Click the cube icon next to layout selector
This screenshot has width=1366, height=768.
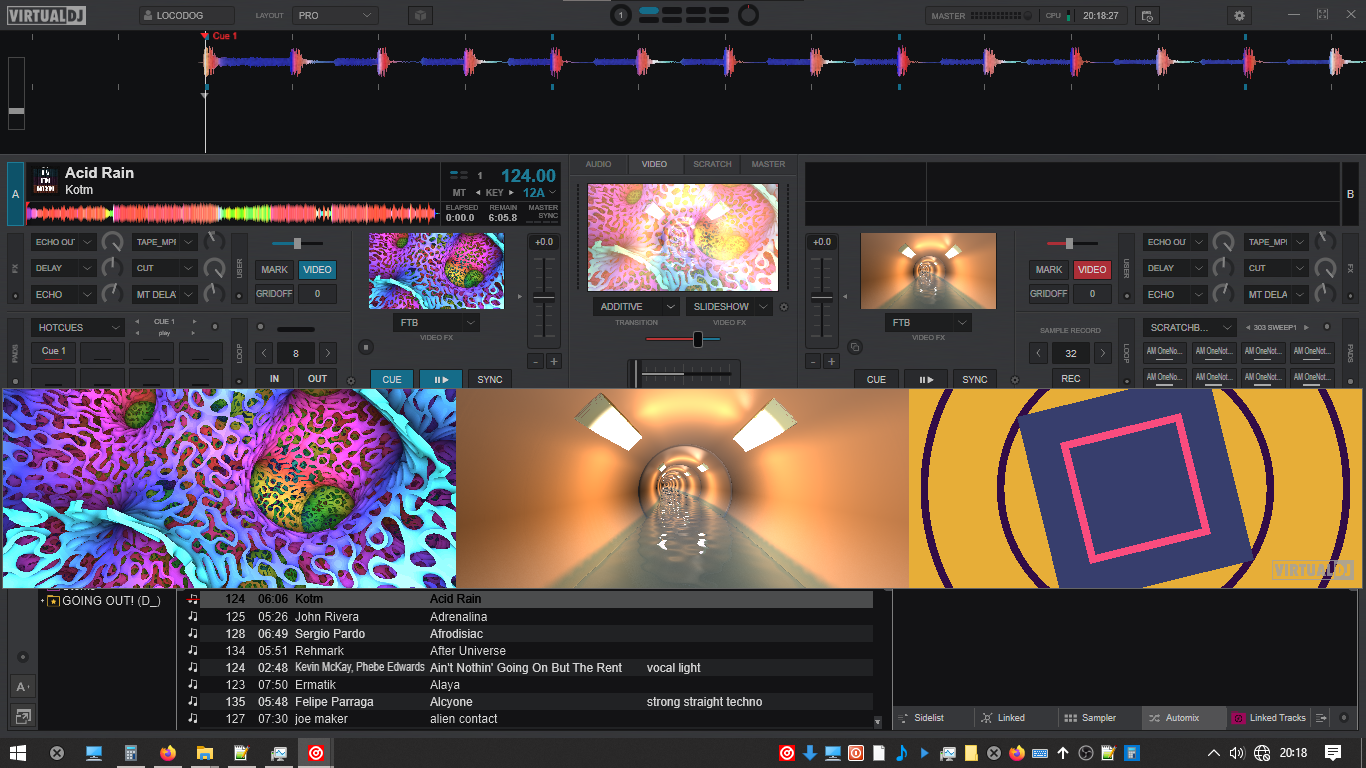[421, 16]
